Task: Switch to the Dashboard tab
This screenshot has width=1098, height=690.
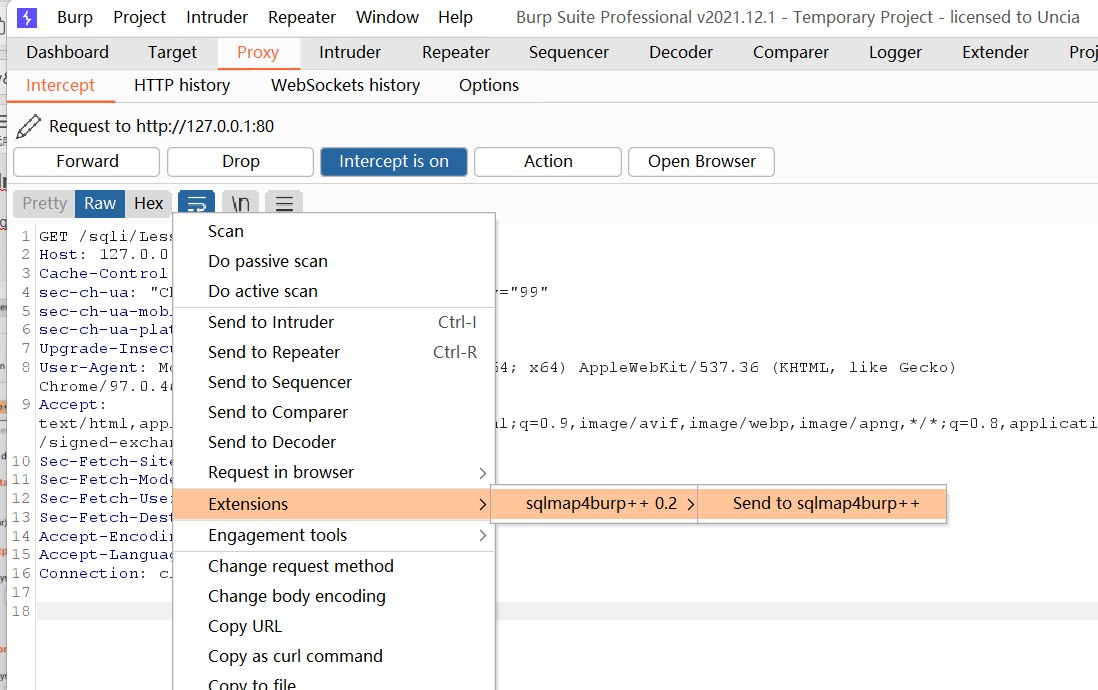Action: point(67,53)
